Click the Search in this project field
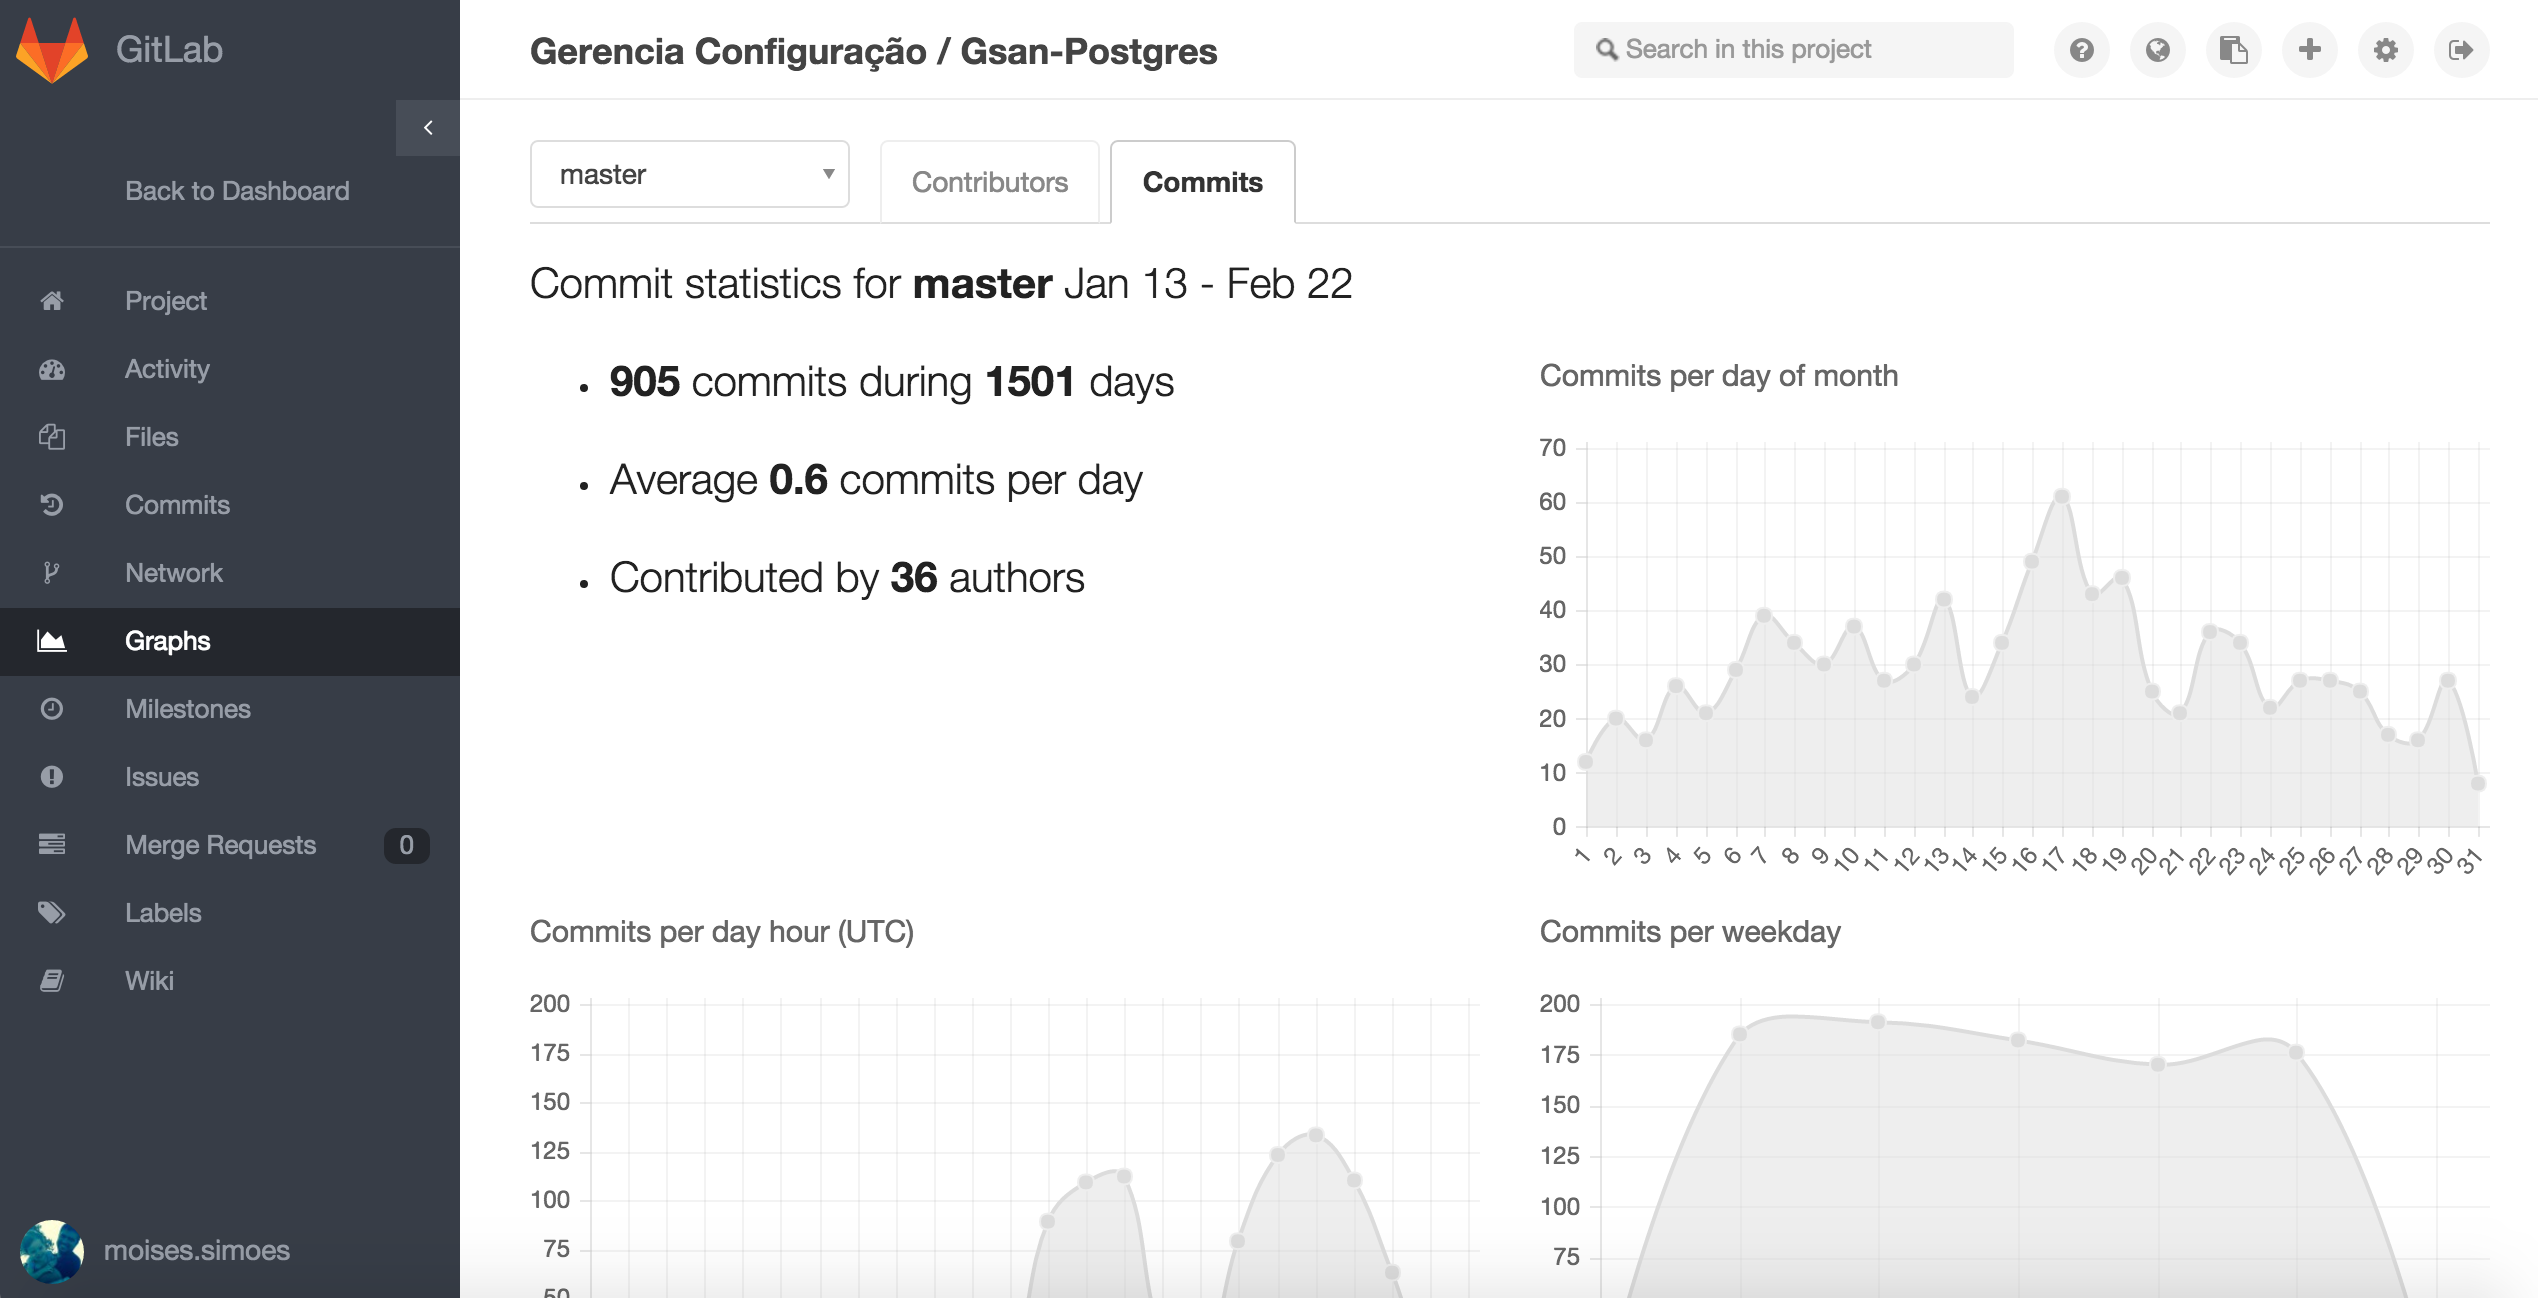 [1794, 50]
